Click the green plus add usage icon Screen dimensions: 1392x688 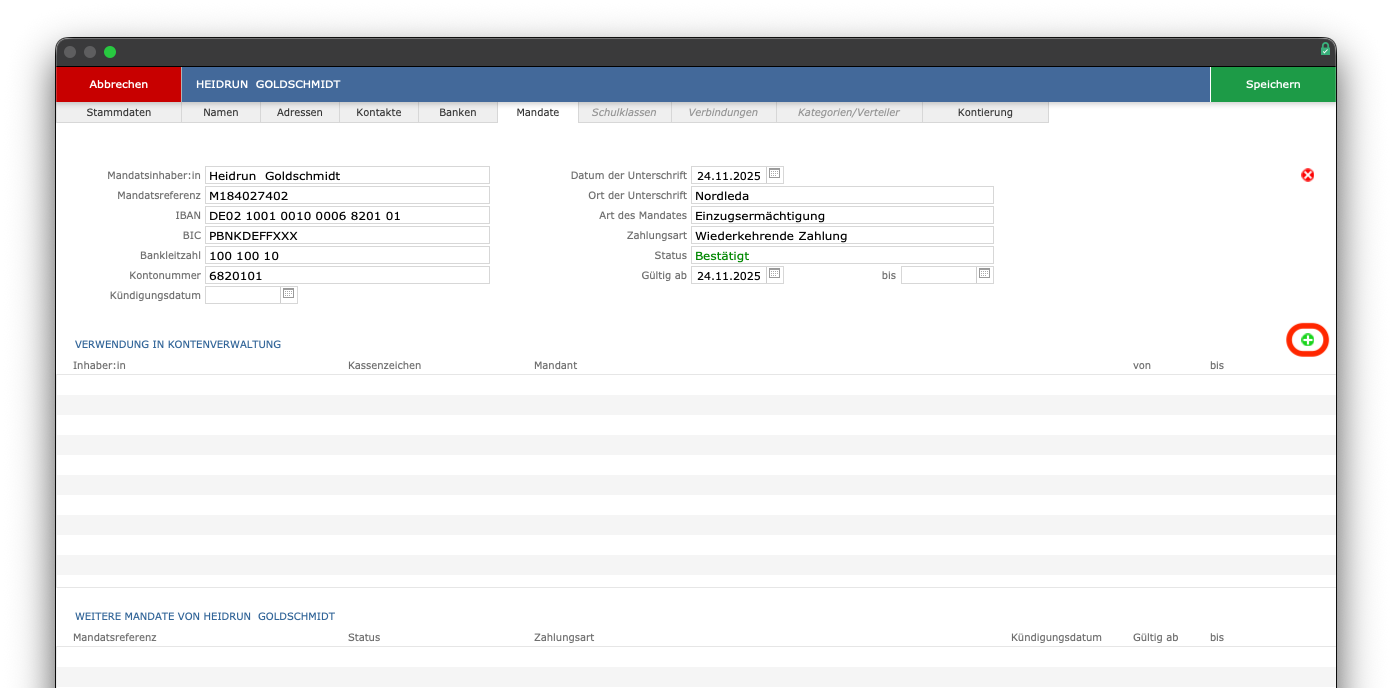tap(1307, 341)
